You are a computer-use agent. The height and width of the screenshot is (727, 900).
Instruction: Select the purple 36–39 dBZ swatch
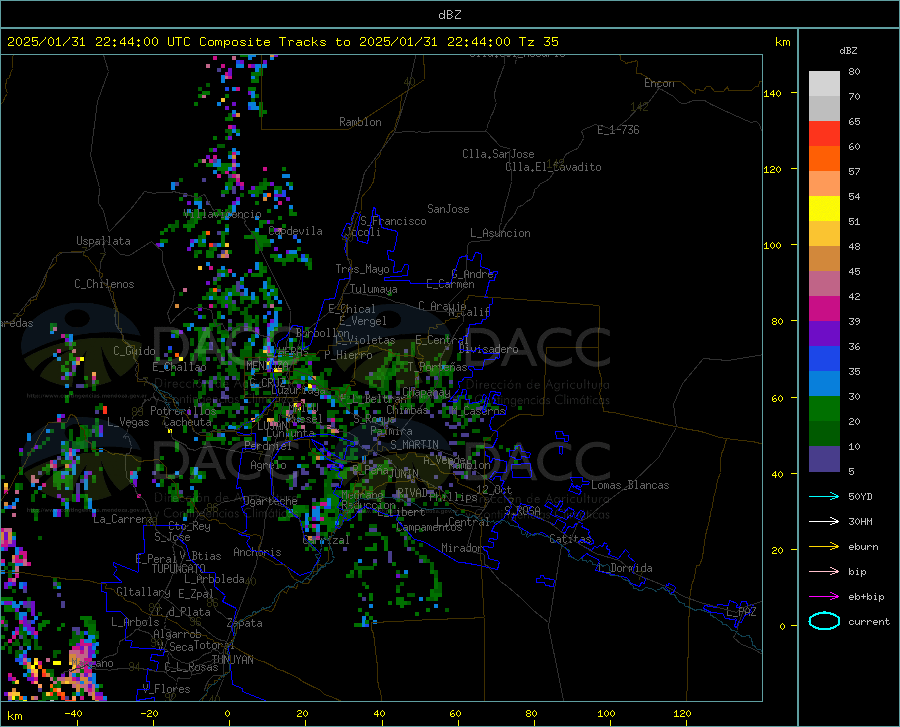tap(824, 334)
